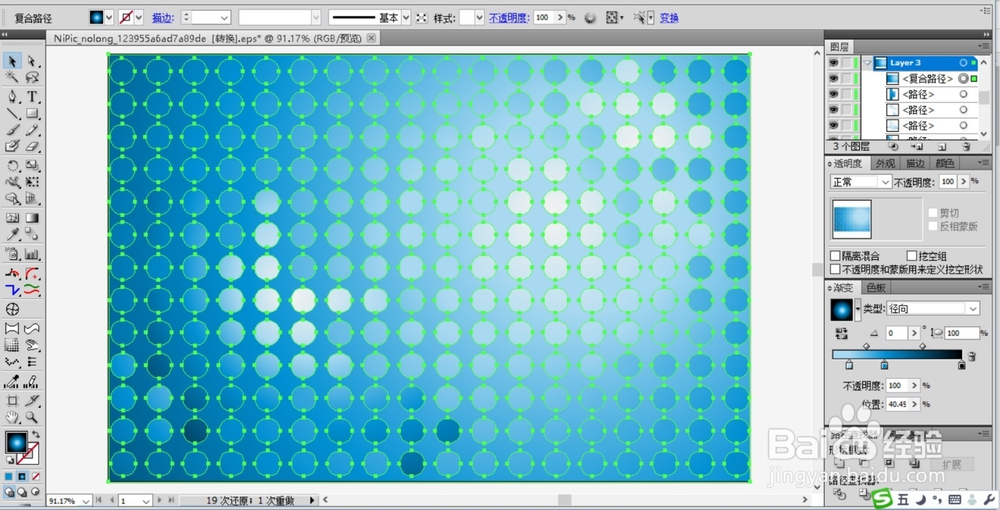1000x510 pixels.
Task: Select the Magic Wand tool
Action: [12, 78]
